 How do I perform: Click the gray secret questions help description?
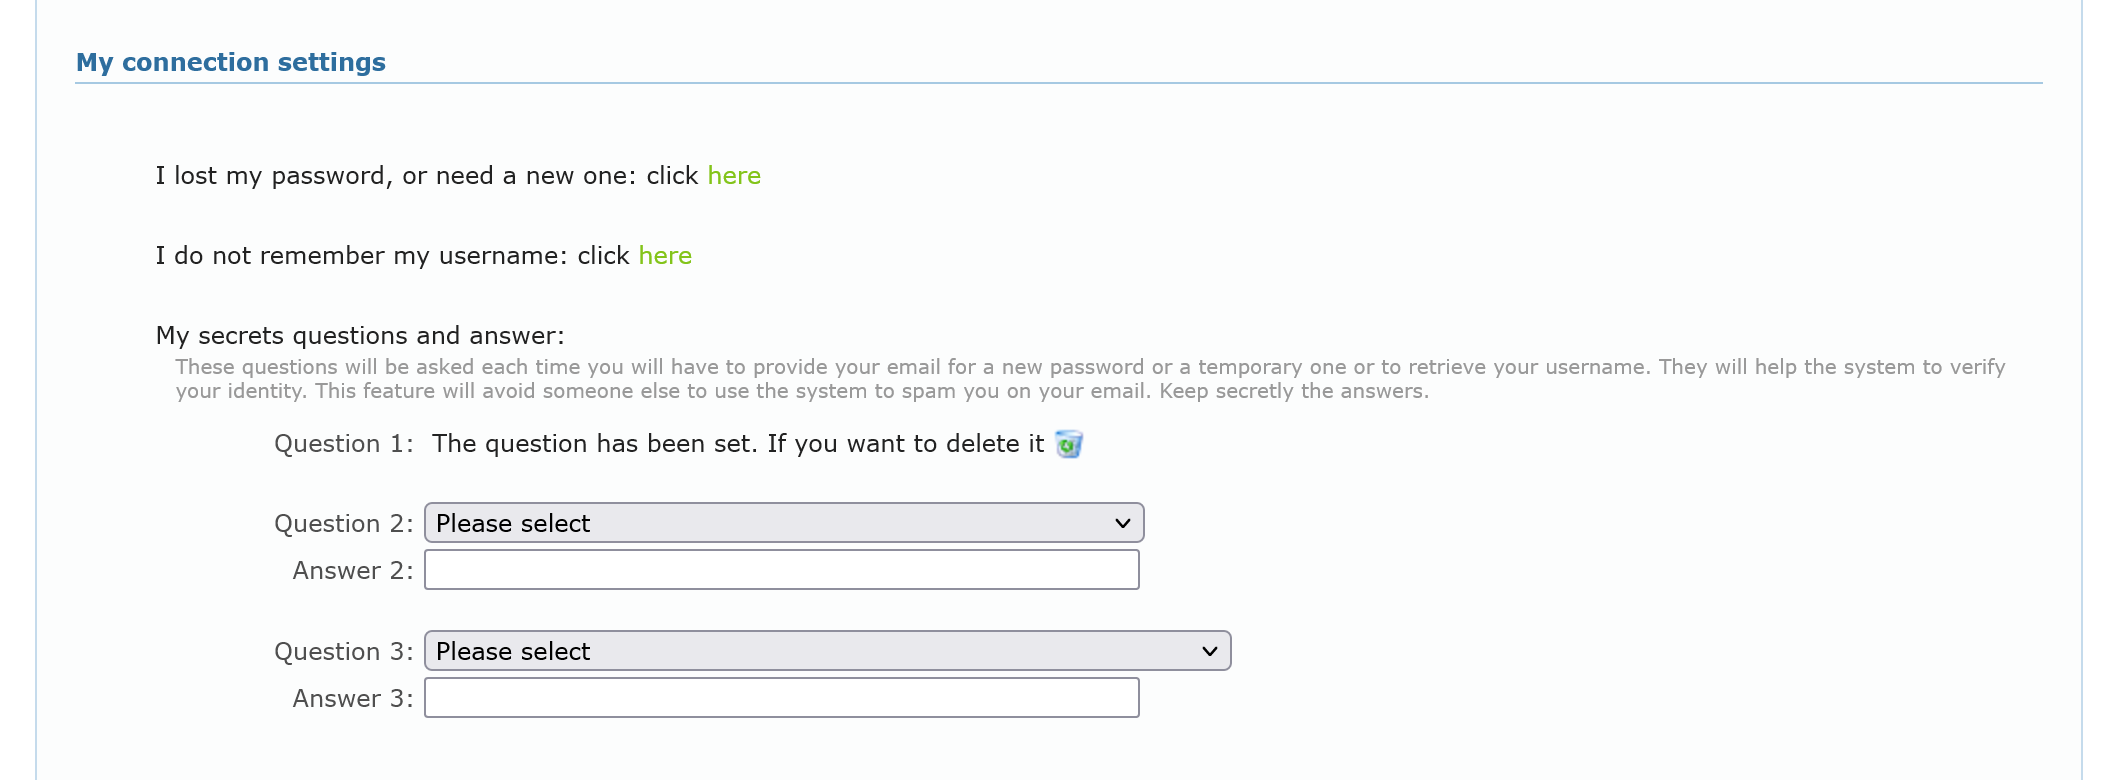pos(1090,379)
